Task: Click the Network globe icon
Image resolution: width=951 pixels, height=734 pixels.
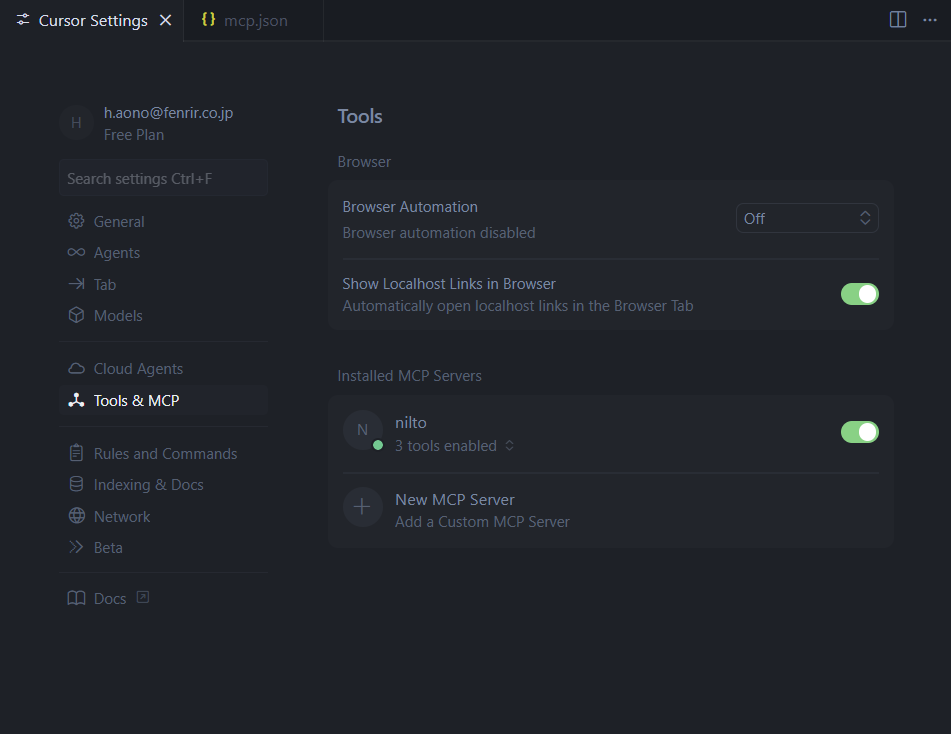Action: (x=76, y=516)
